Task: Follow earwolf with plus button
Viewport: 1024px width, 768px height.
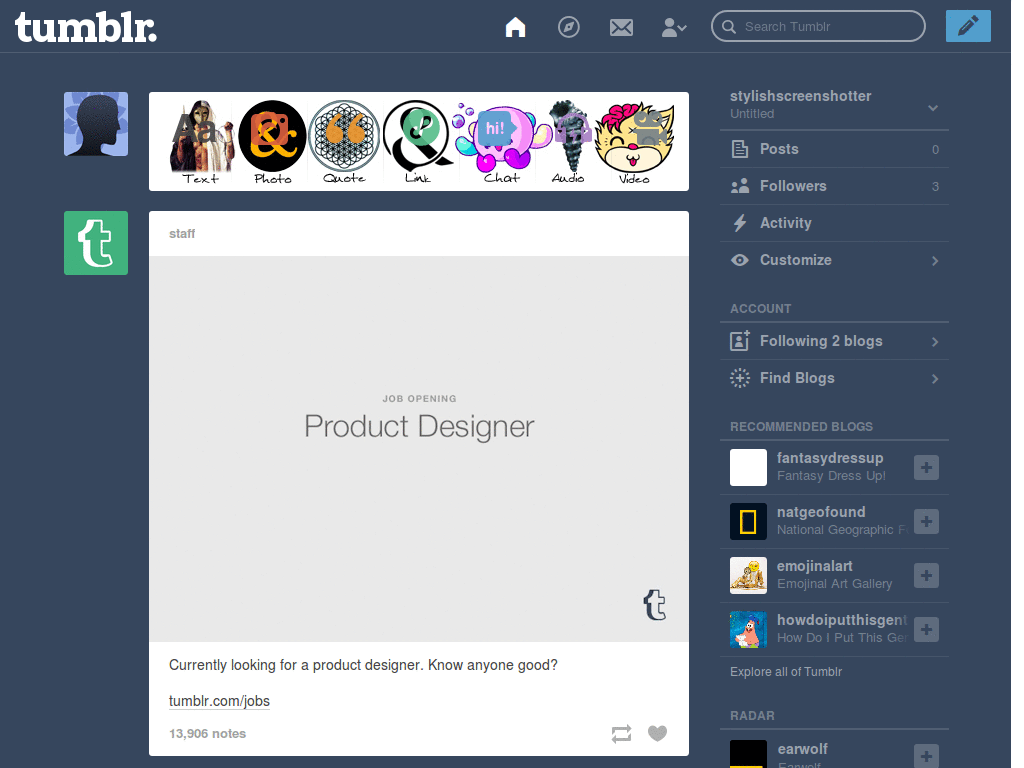Action: [926, 756]
